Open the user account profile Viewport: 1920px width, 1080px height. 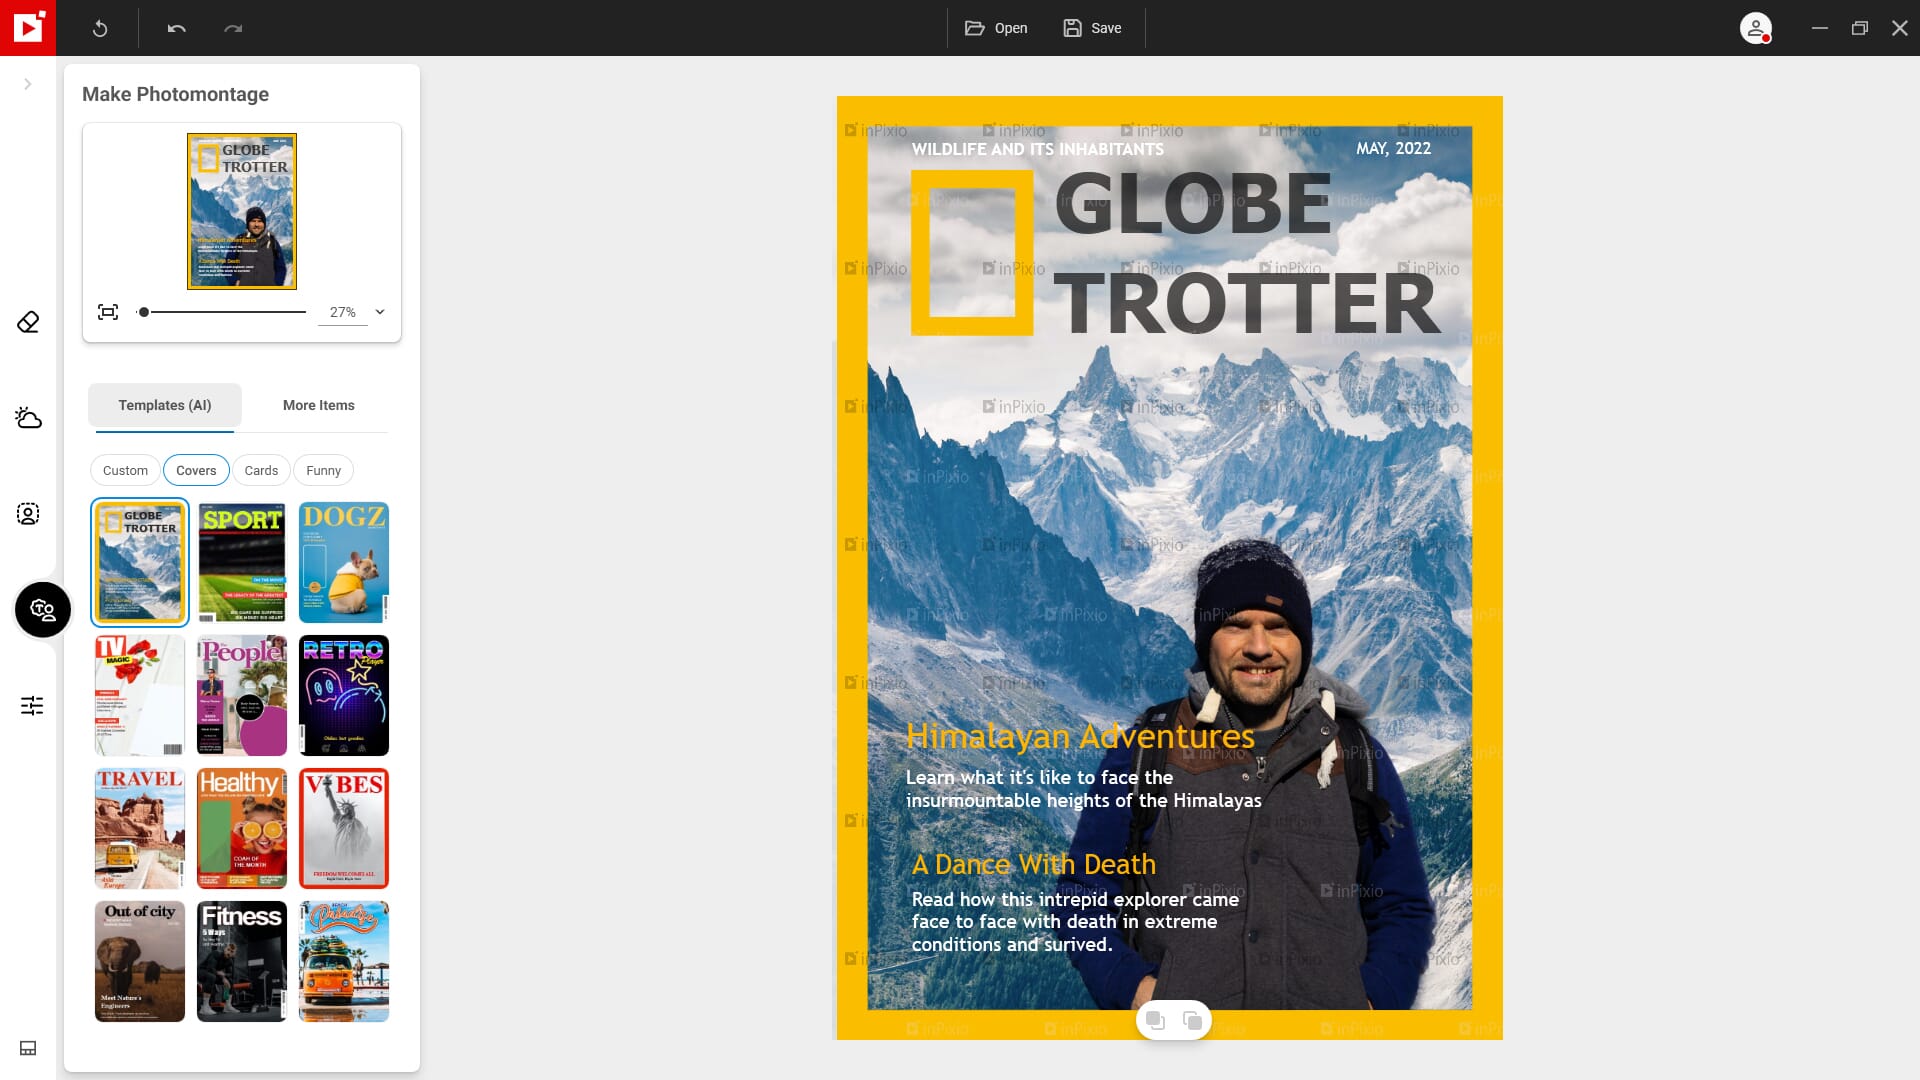point(1756,28)
